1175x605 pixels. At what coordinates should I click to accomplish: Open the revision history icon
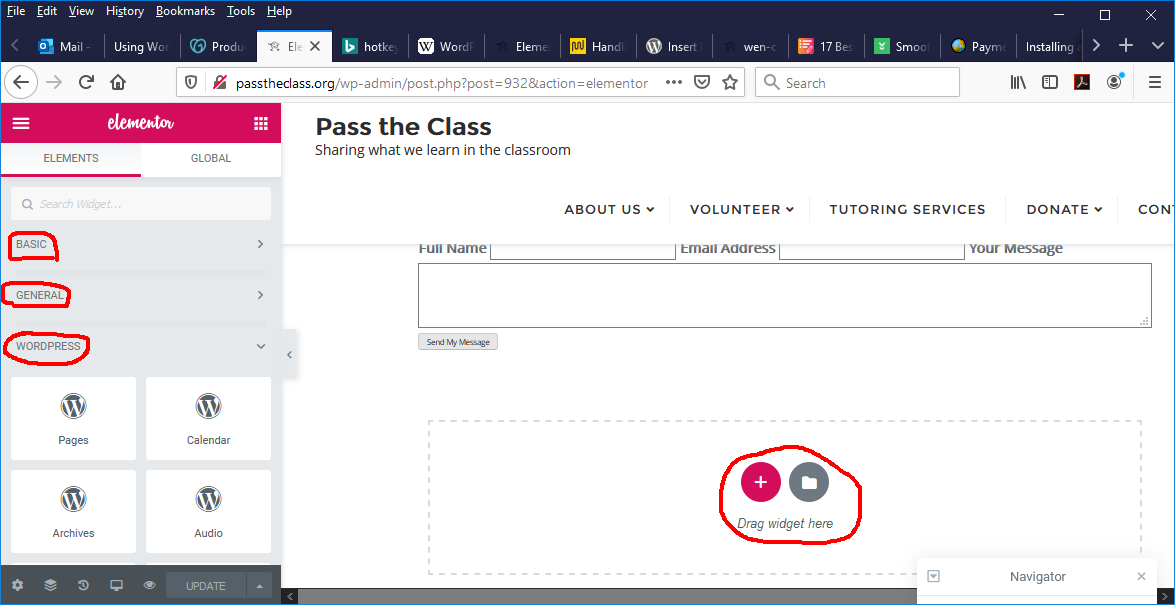[83, 586]
